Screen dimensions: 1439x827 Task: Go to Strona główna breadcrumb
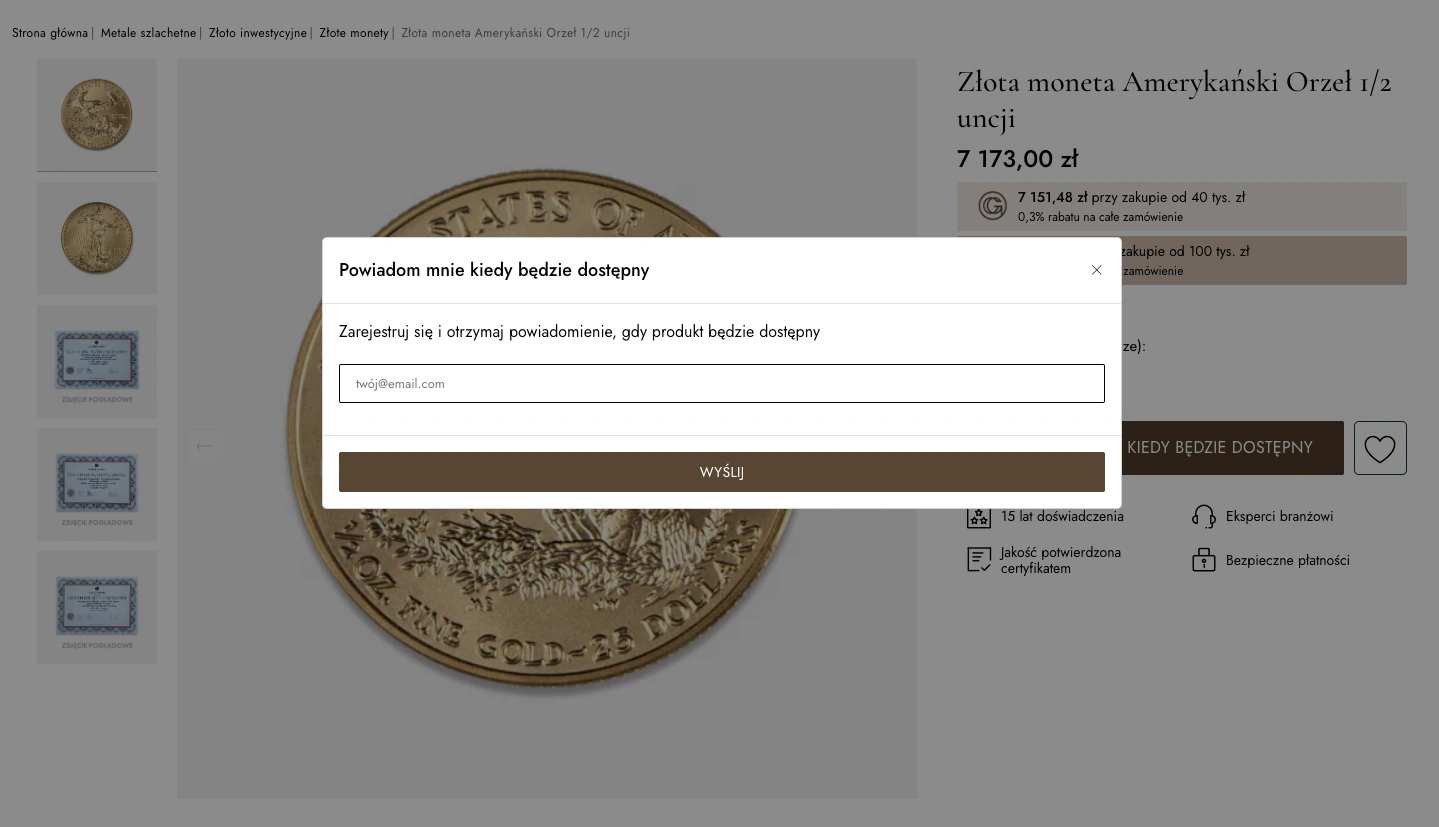pyautogui.click(x=50, y=33)
